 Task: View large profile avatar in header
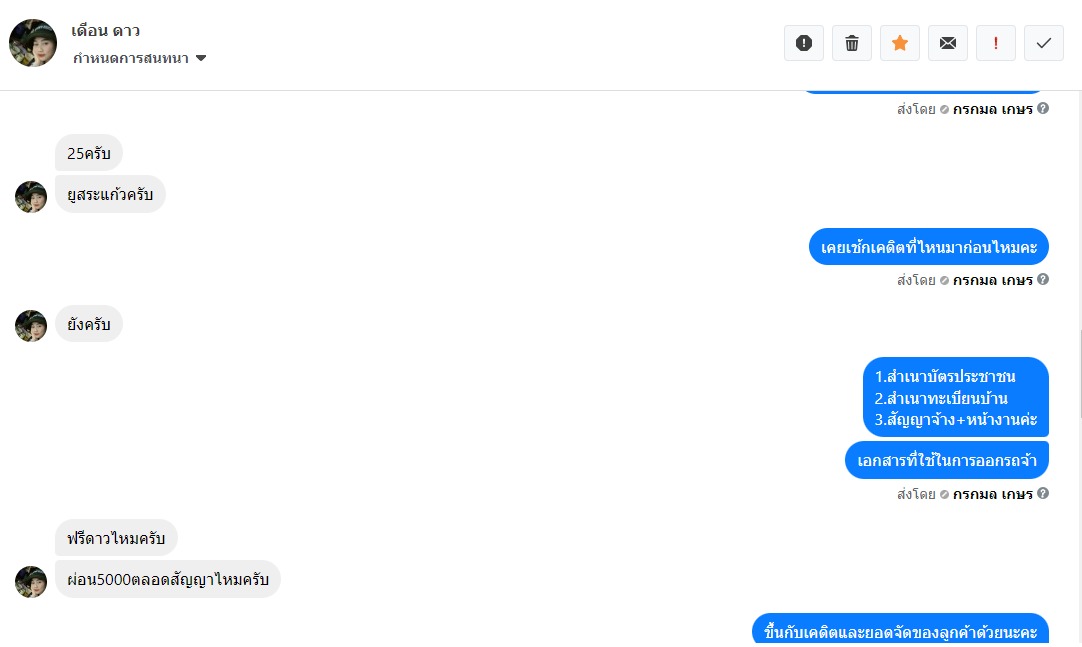[33, 43]
